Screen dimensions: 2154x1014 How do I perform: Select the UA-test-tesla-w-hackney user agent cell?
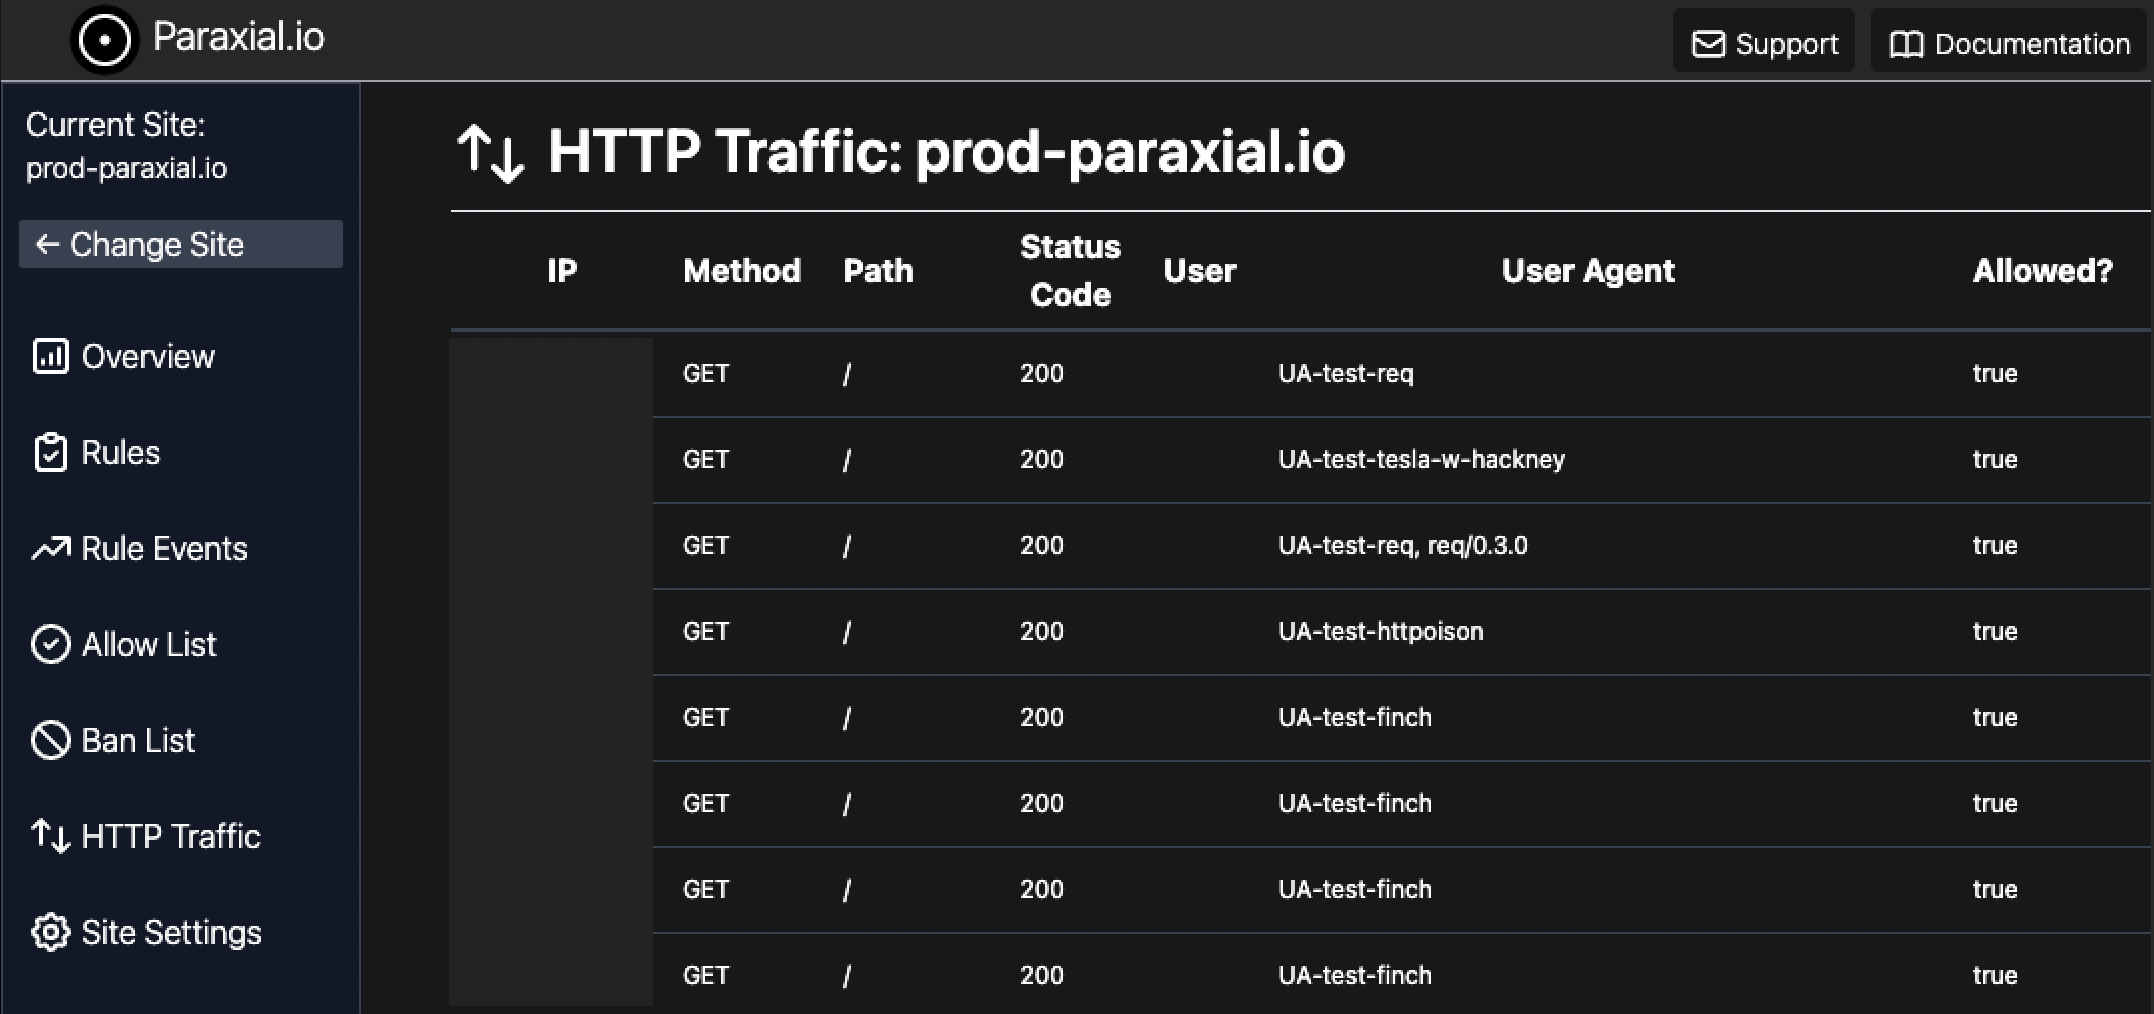point(1421,460)
